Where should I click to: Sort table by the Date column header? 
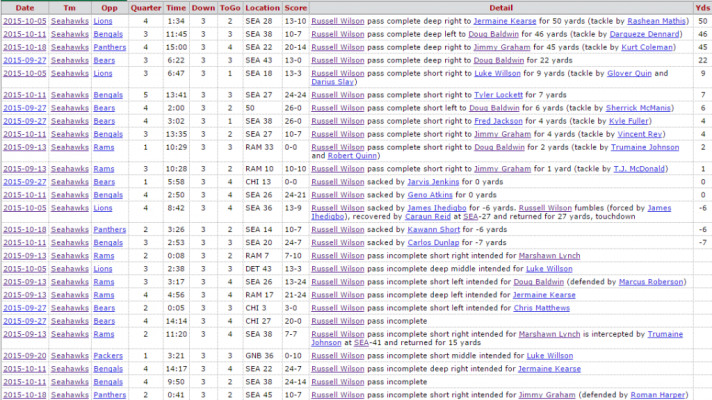click(25, 8)
